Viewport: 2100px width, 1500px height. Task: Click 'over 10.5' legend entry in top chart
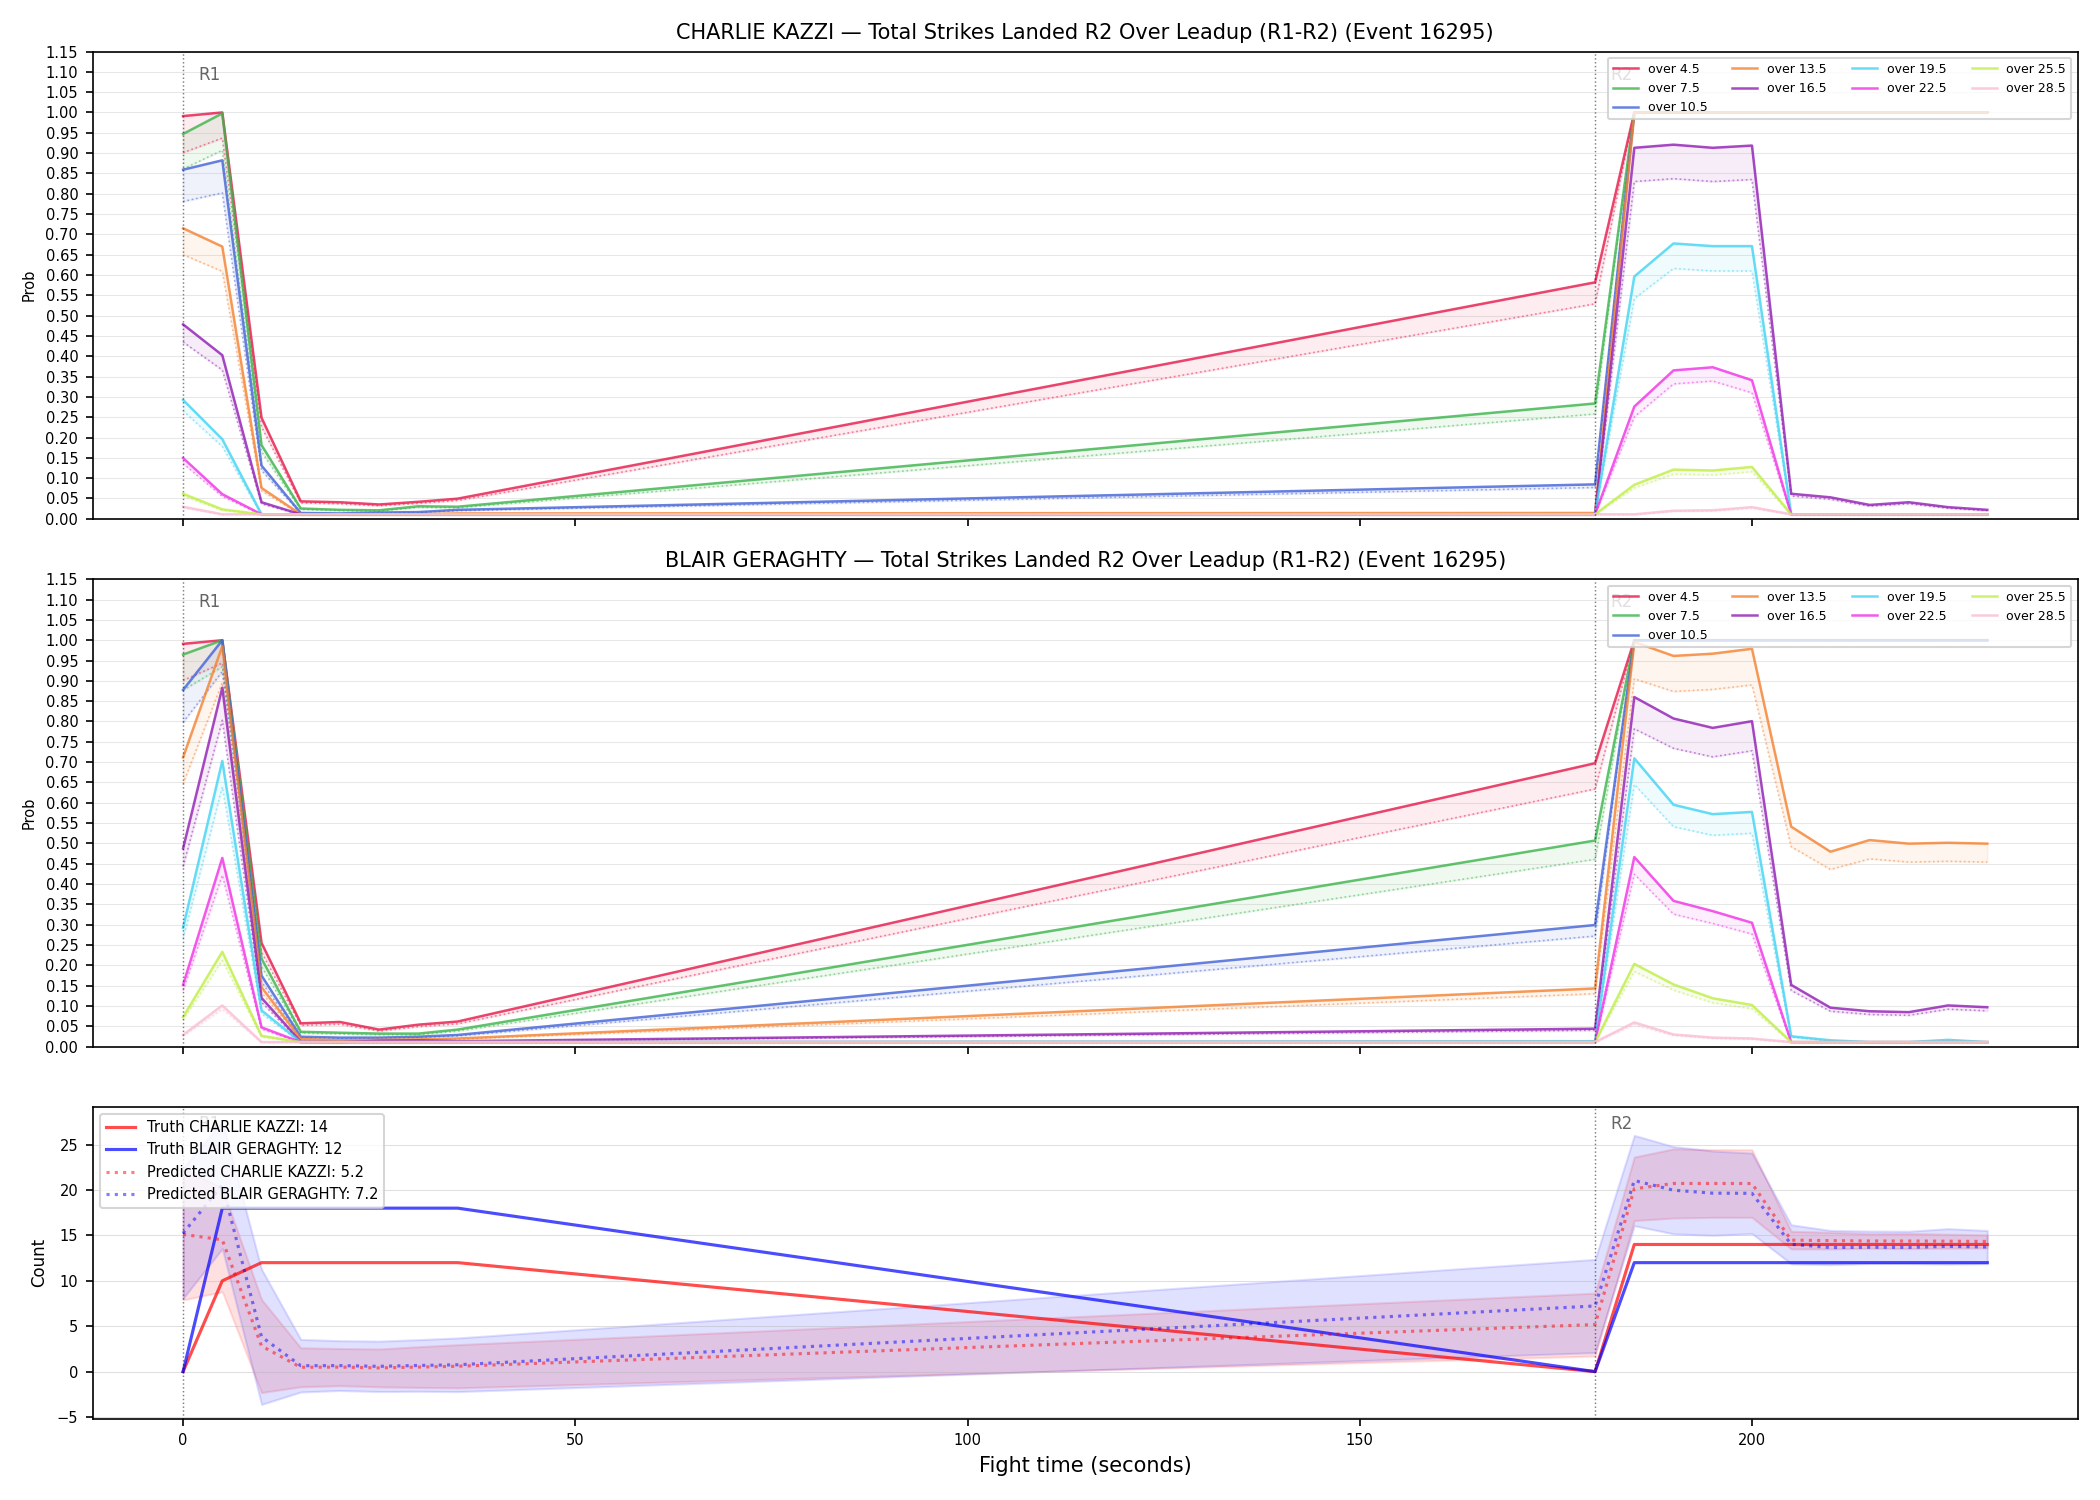point(1660,107)
